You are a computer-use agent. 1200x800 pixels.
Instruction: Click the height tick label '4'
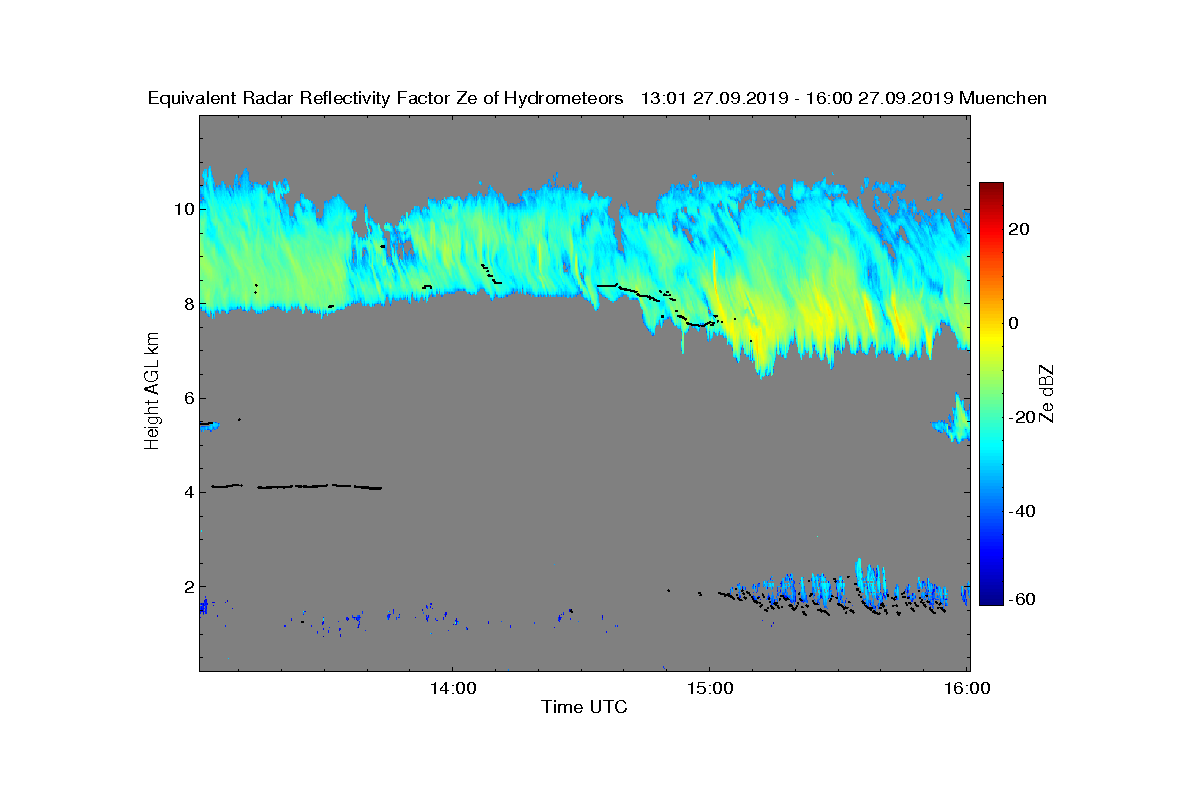point(188,491)
